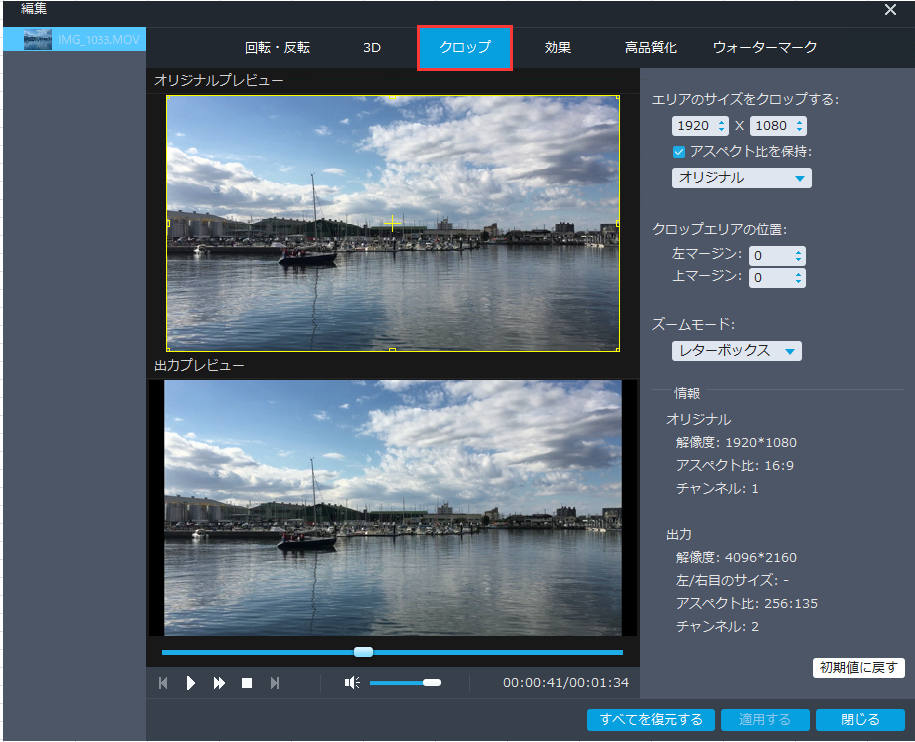Stop the video playback
This screenshot has width=915, height=742.
click(247, 683)
